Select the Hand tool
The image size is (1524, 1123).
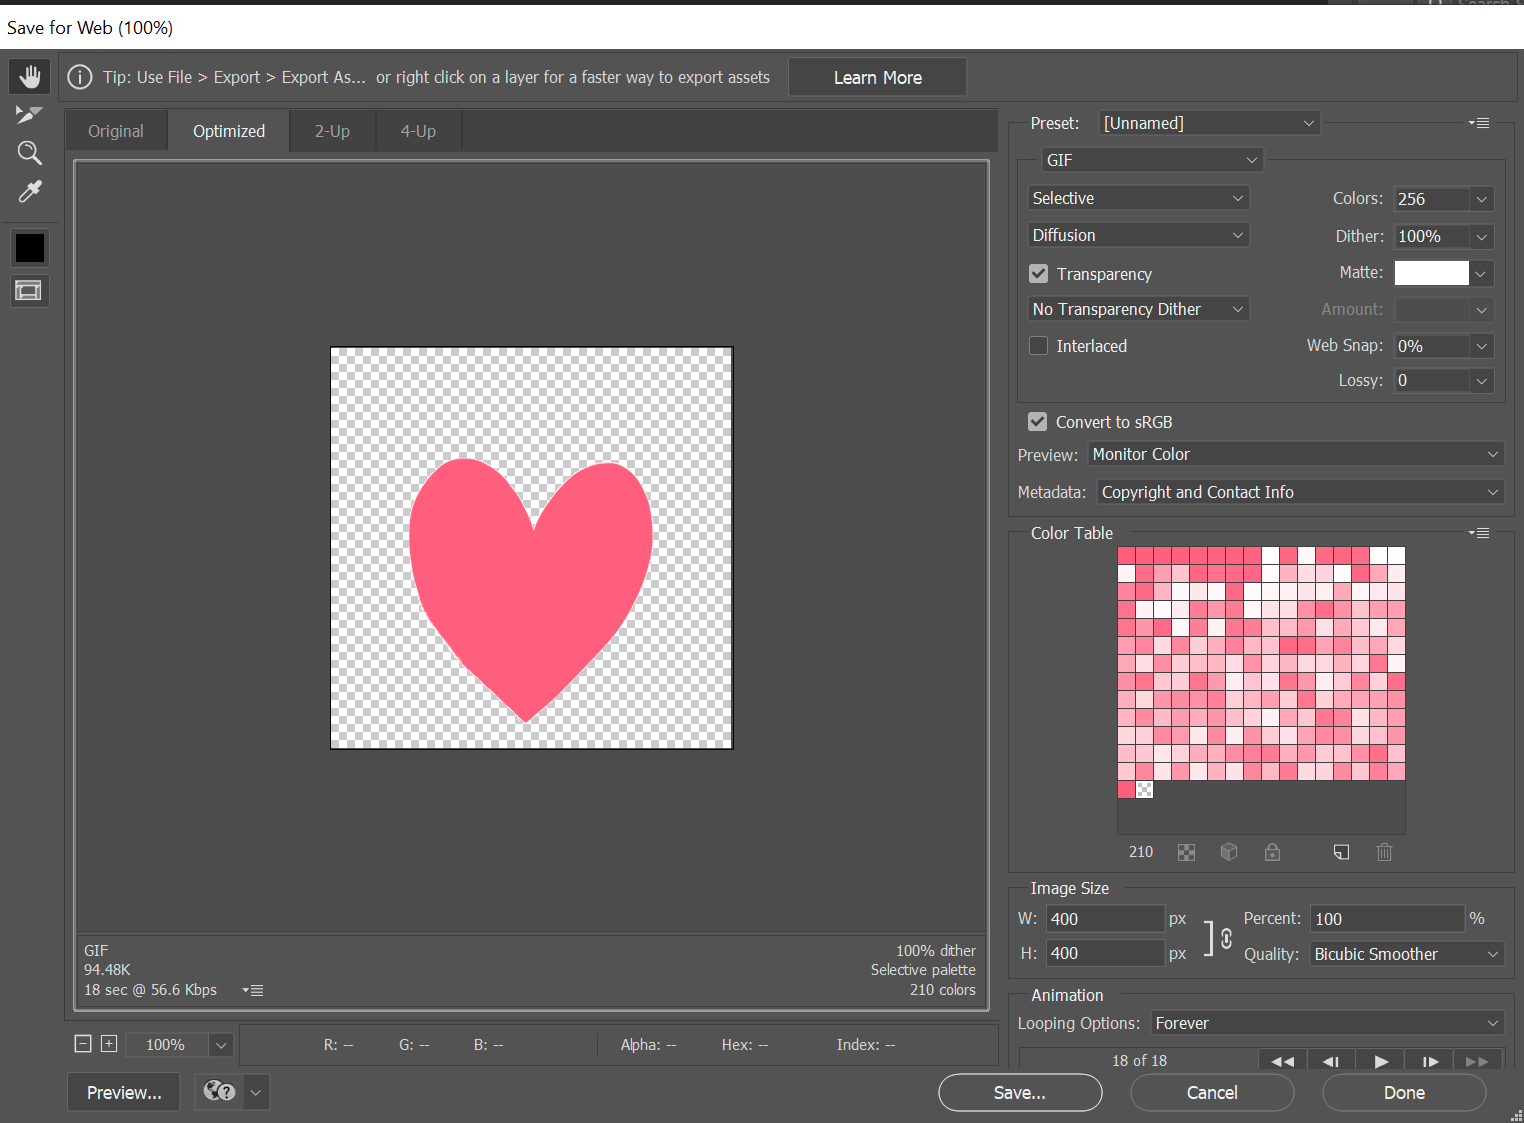coord(30,76)
